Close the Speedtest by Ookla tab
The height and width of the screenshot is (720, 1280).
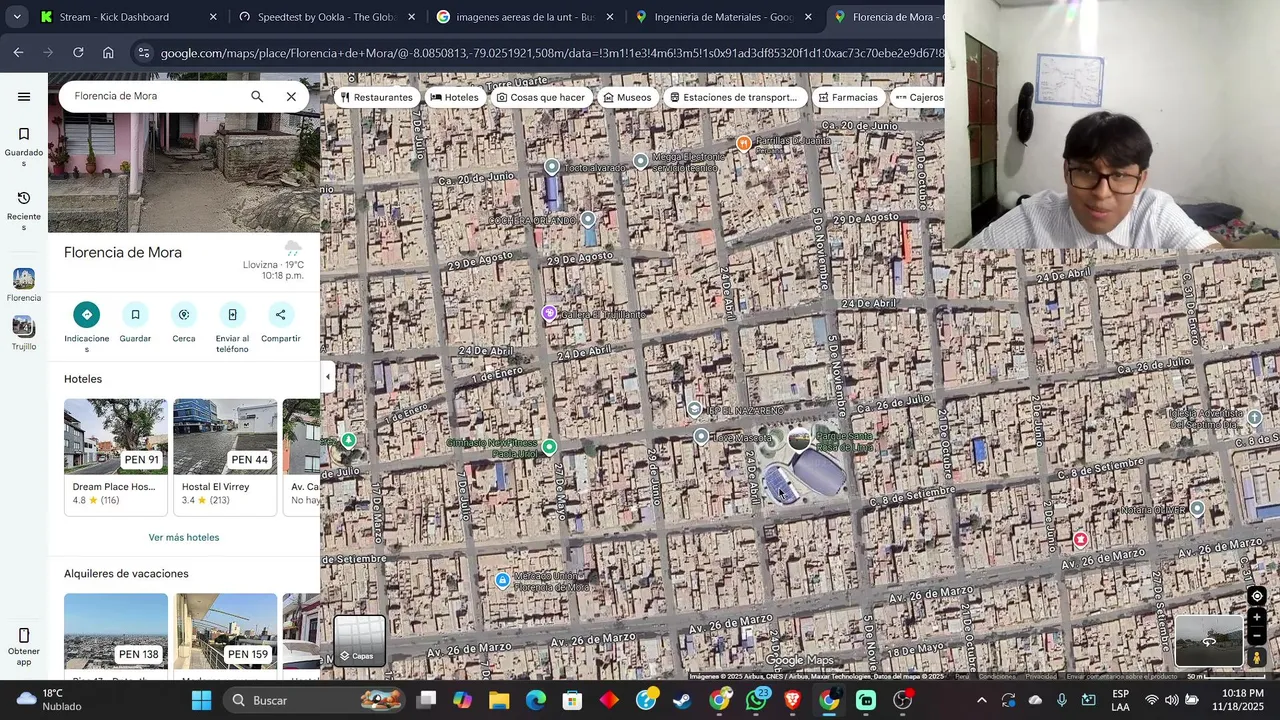coord(411,17)
